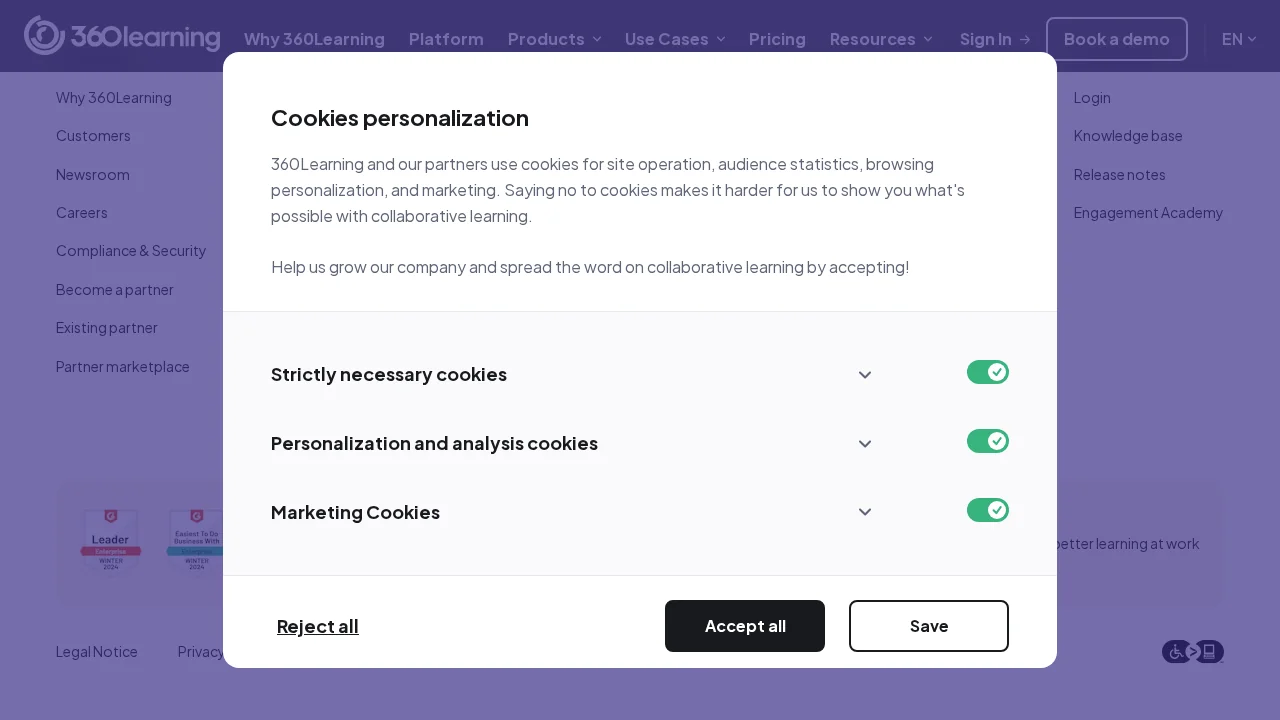This screenshot has width=1280, height=720.
Task: Click the 360Learning logo
Action: [122, 36]
